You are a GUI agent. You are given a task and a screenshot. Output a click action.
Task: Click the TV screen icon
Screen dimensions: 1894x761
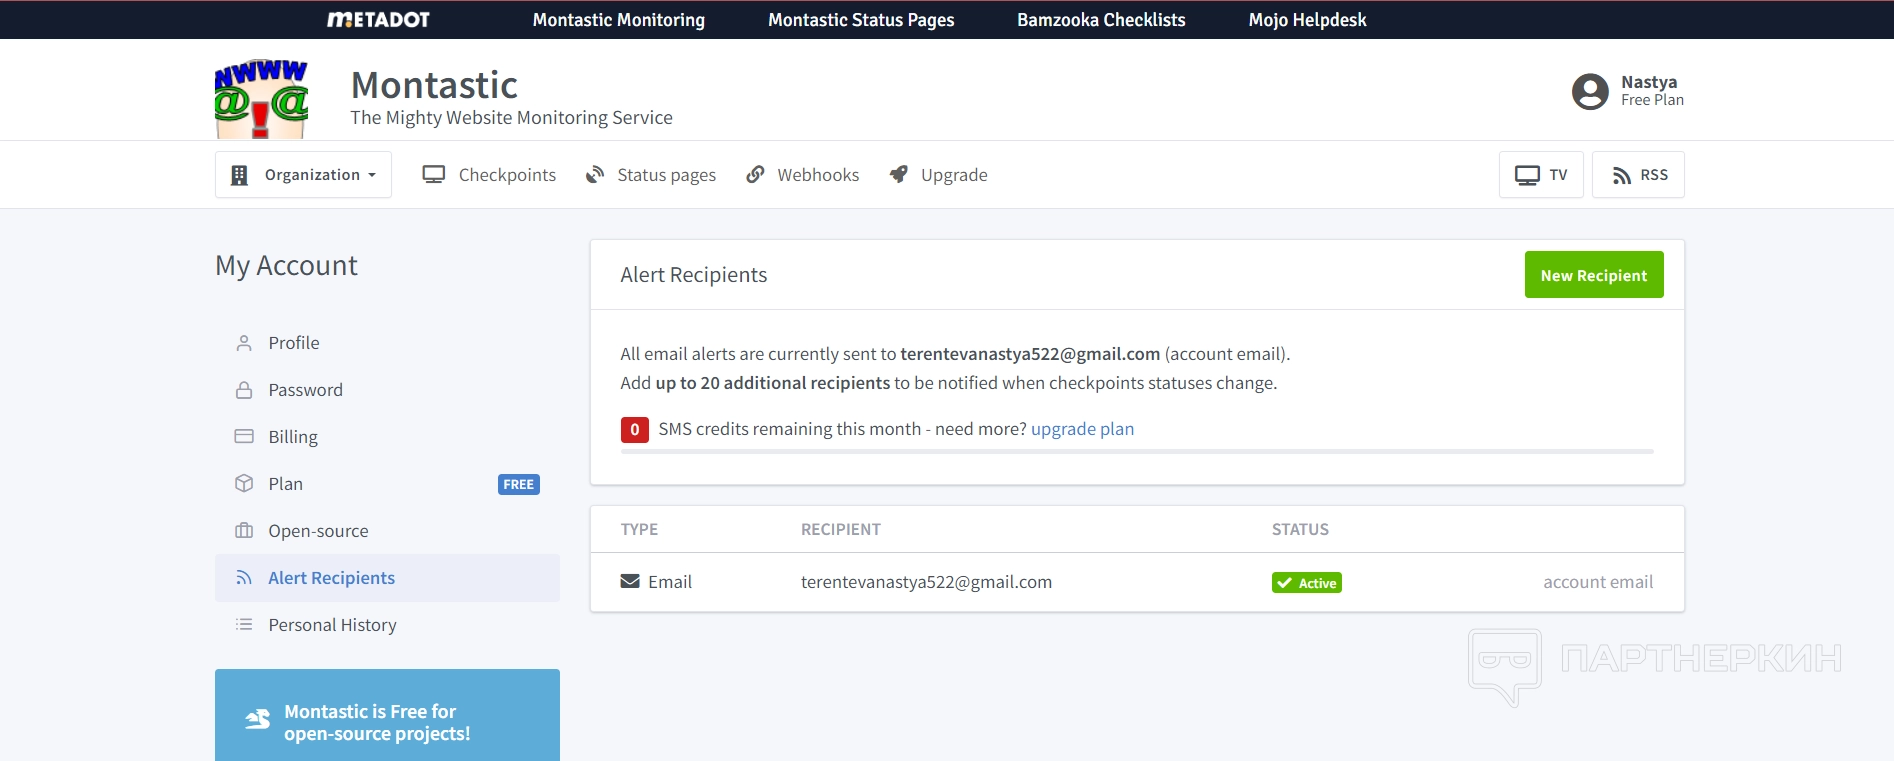point(1527,175)
